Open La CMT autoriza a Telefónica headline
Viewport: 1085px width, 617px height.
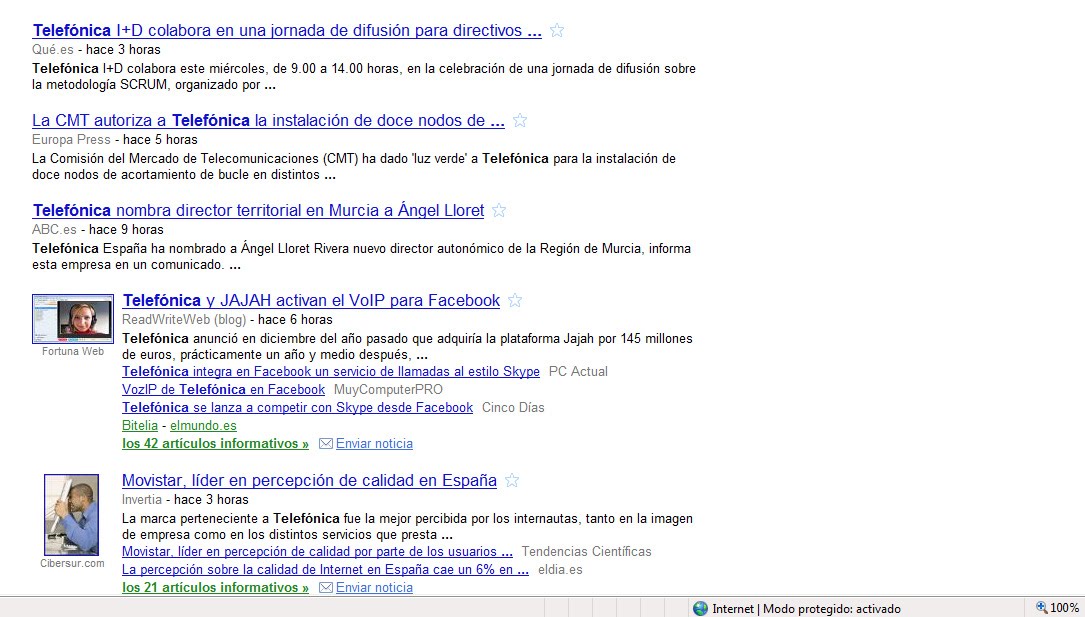[268, 120]
